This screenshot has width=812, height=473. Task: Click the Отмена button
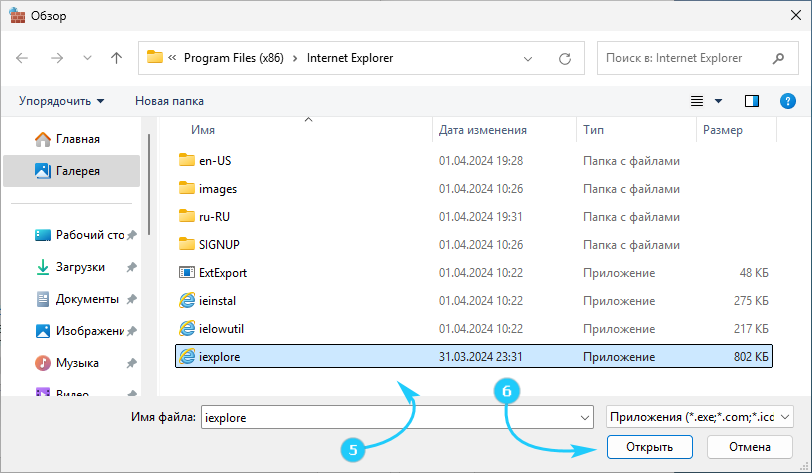(749, 447)
